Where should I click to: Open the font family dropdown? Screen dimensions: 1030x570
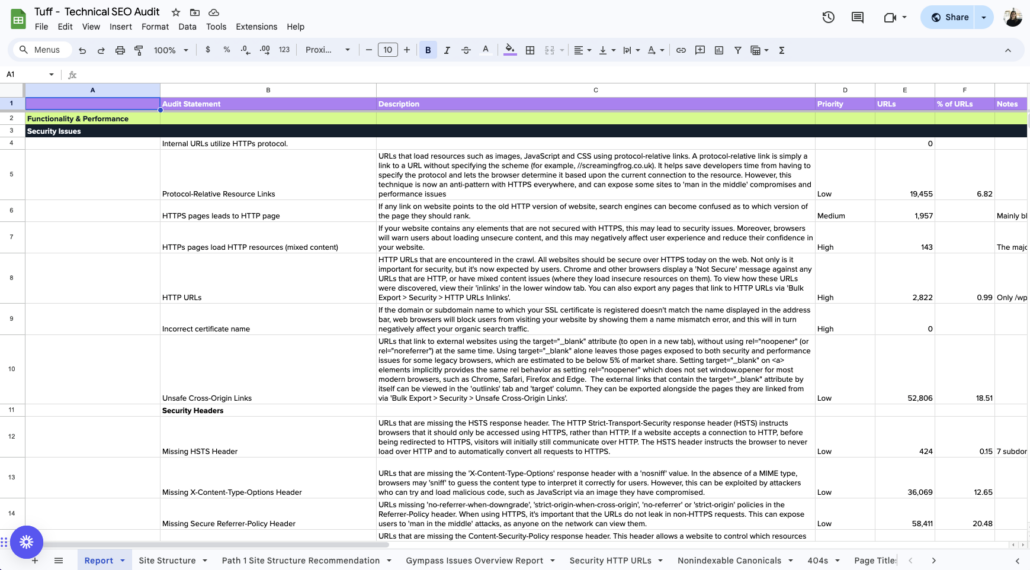328,50
